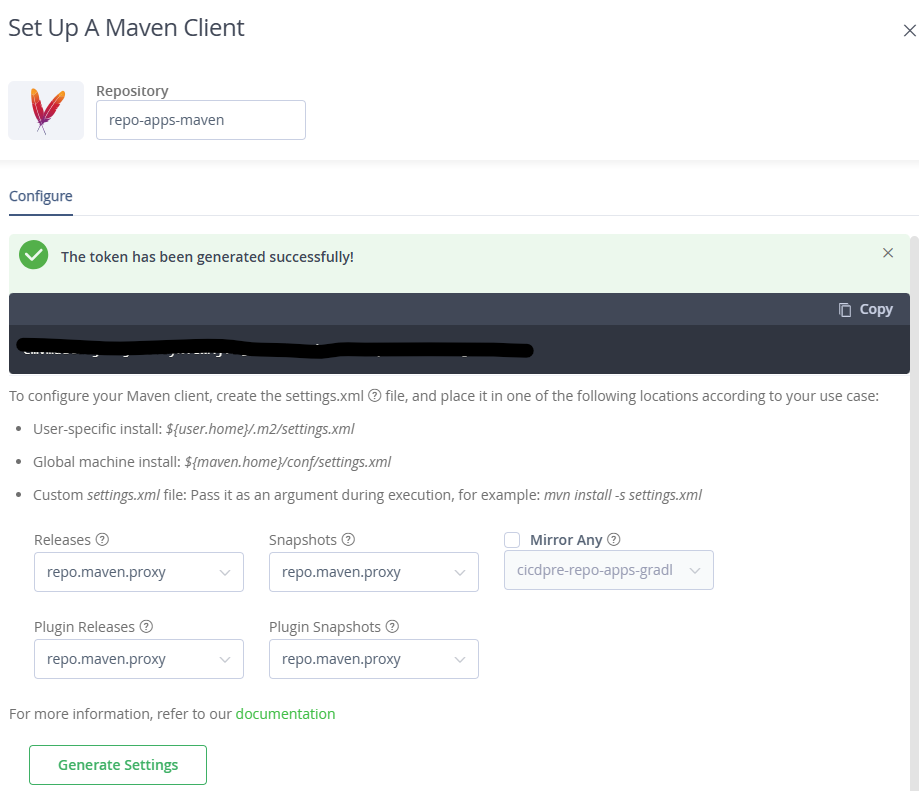The width and height of the screenshot is (919, 791).
Task: Open the Plugin Releases dropdown
Action: pyautogui.click(x=139, y=659)
